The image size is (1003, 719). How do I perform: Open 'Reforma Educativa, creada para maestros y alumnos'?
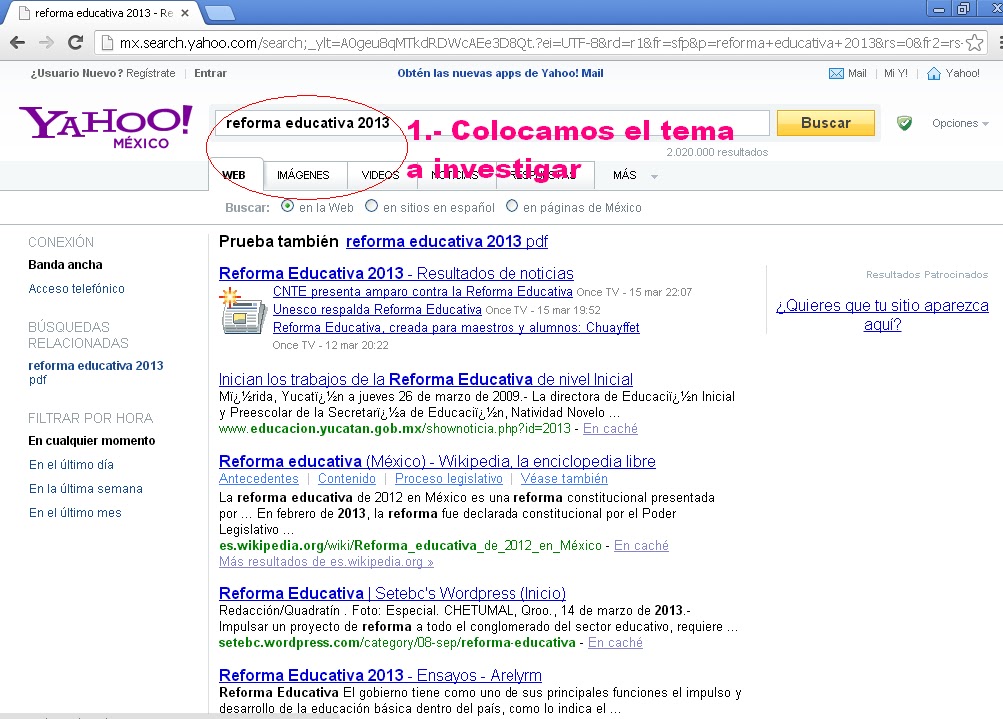[456, 328]
